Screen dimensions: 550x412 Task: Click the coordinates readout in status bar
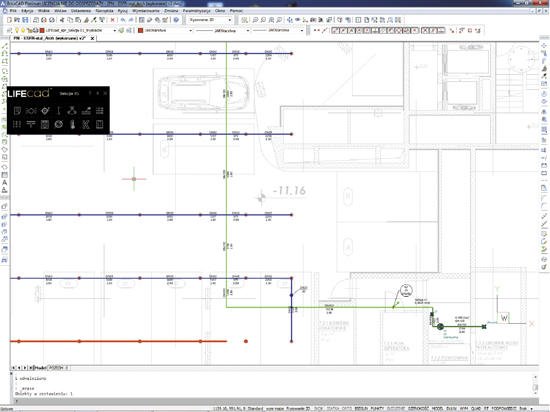click(x=228, y=408)
